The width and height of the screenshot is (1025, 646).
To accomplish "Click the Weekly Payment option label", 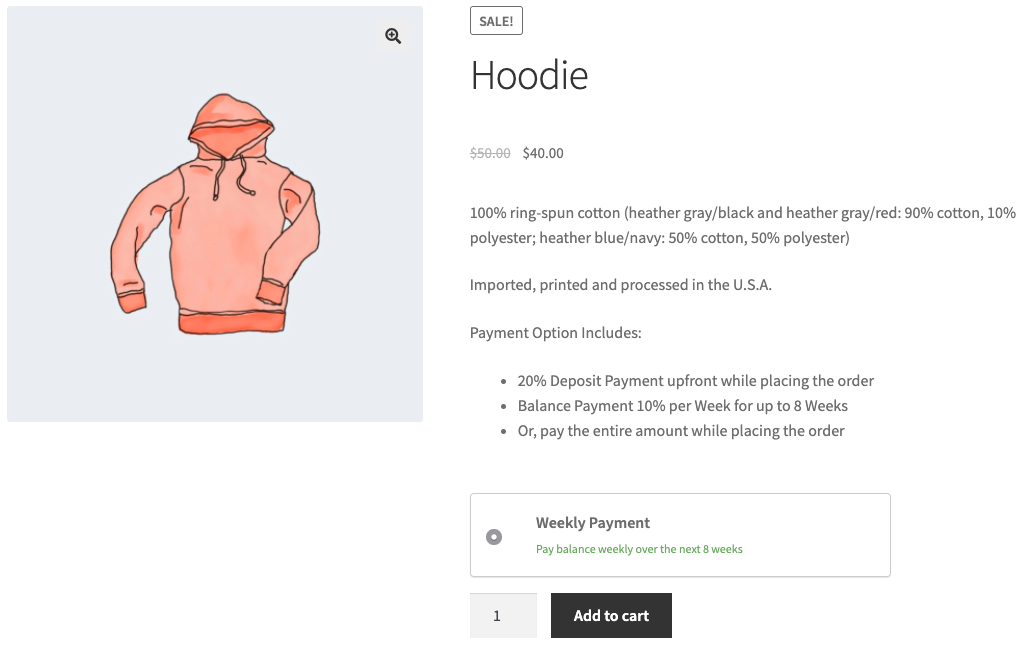I will point(593,523).
